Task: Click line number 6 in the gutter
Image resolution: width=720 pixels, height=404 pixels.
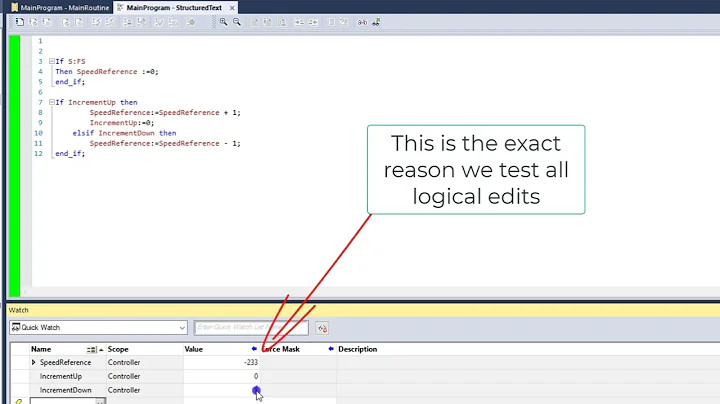Action: point(40,92)
